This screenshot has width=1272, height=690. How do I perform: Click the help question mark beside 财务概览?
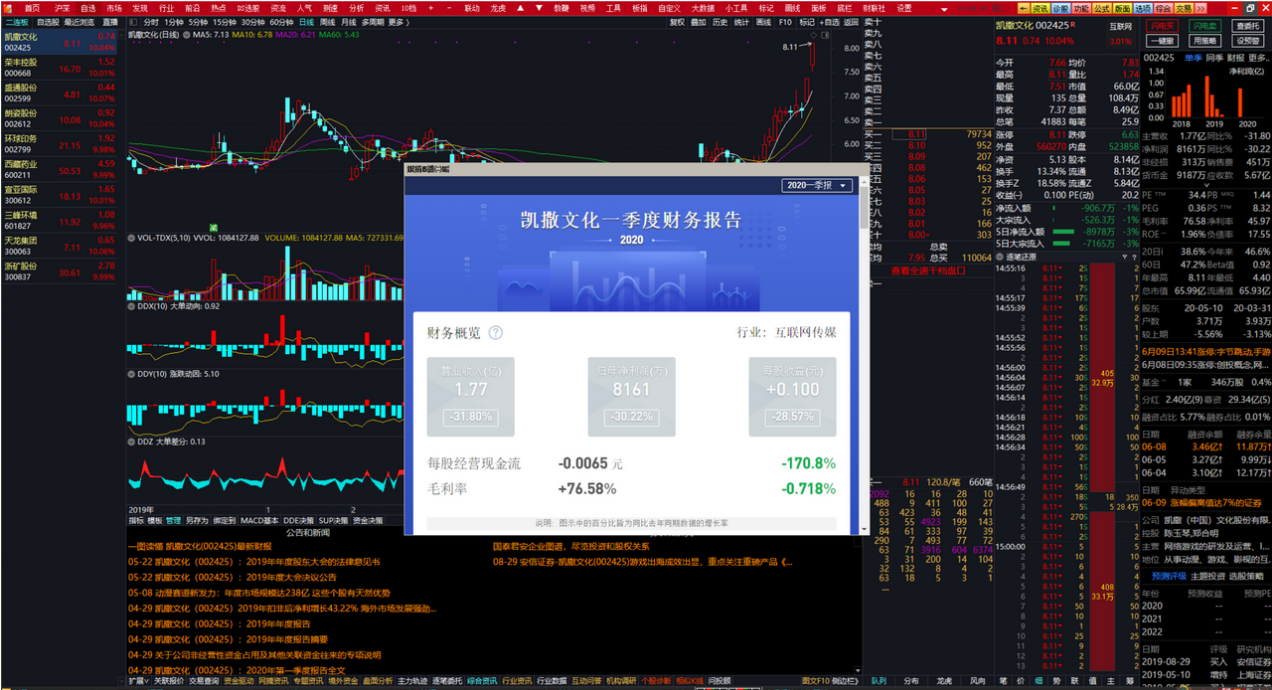(x=495, y=333)
